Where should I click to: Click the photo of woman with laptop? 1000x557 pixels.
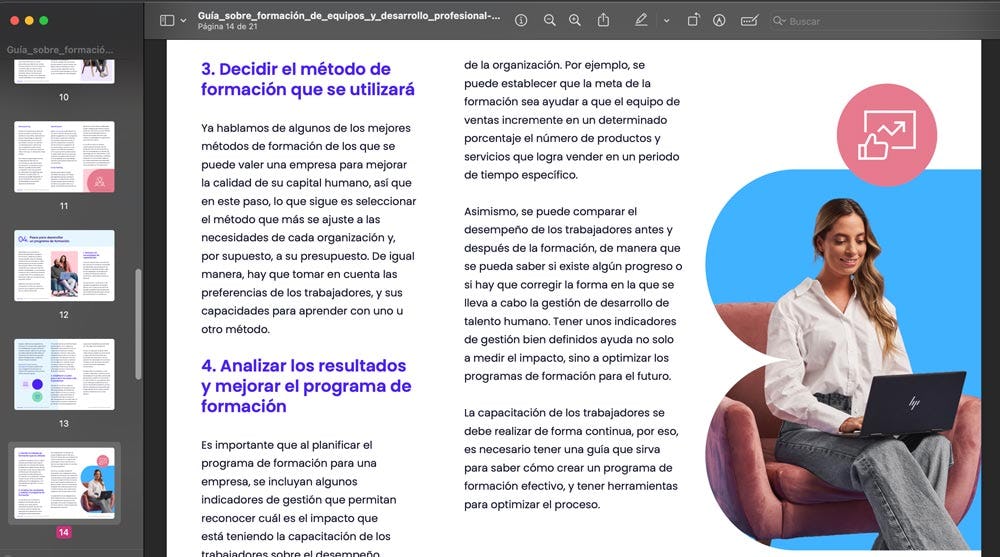tap(843, 359)
